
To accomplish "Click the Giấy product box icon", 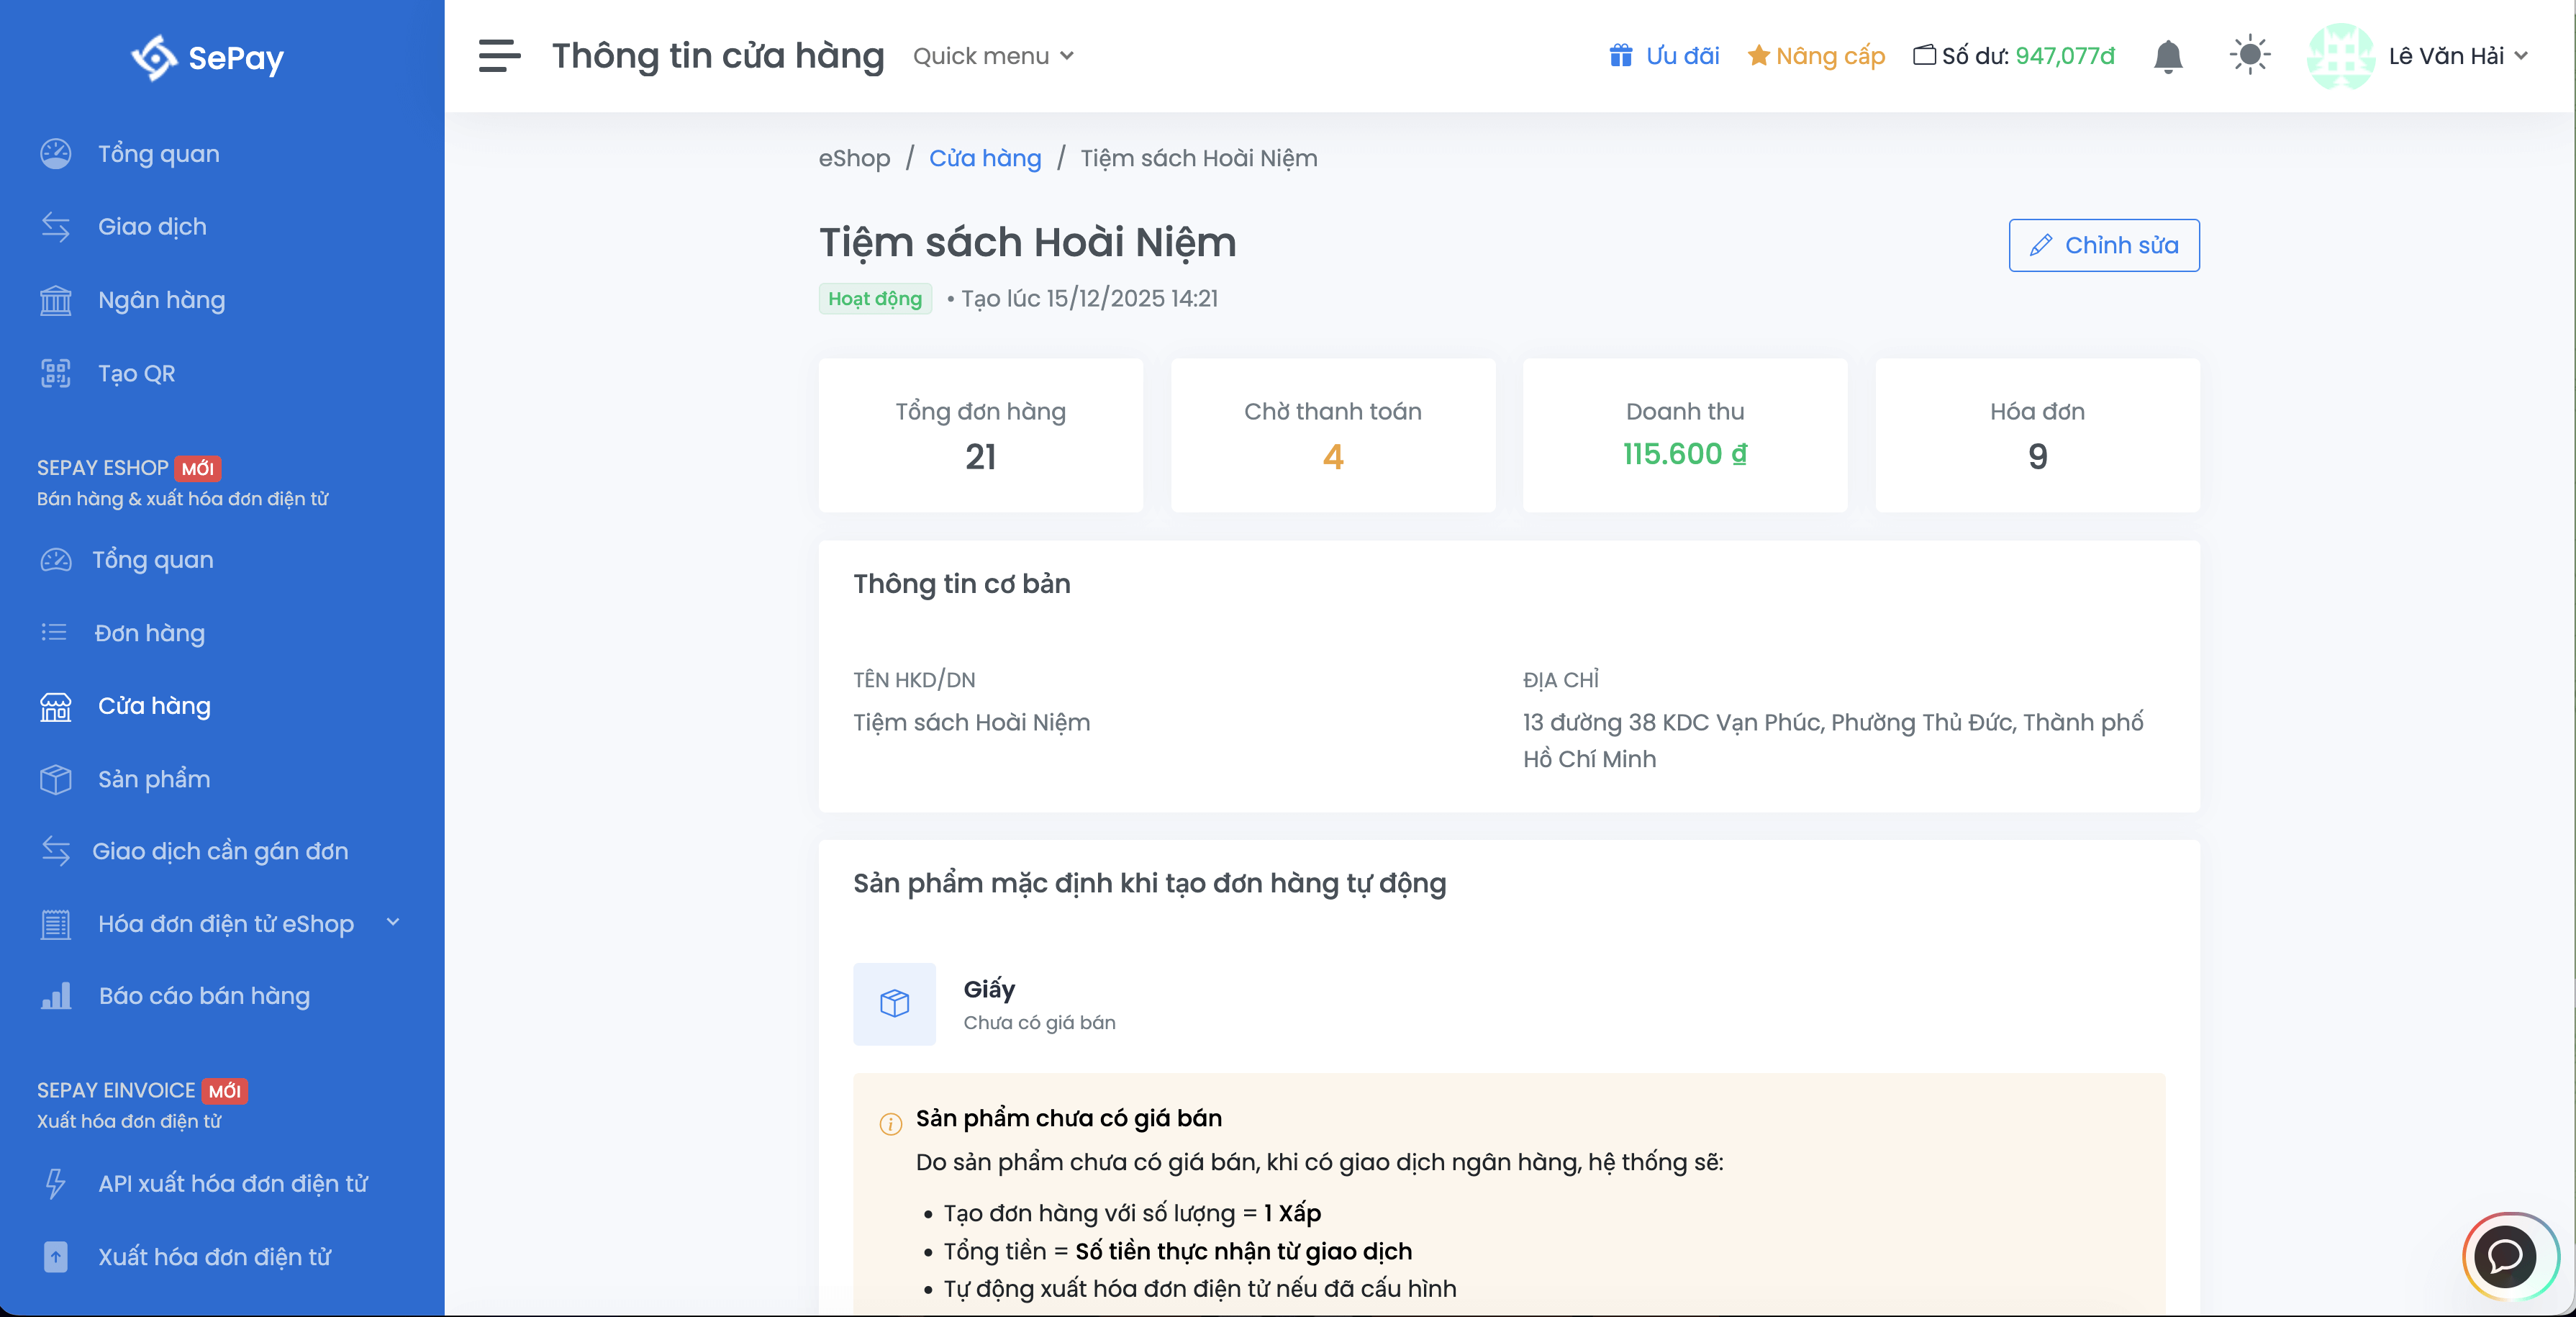I will pos(894,1003).
